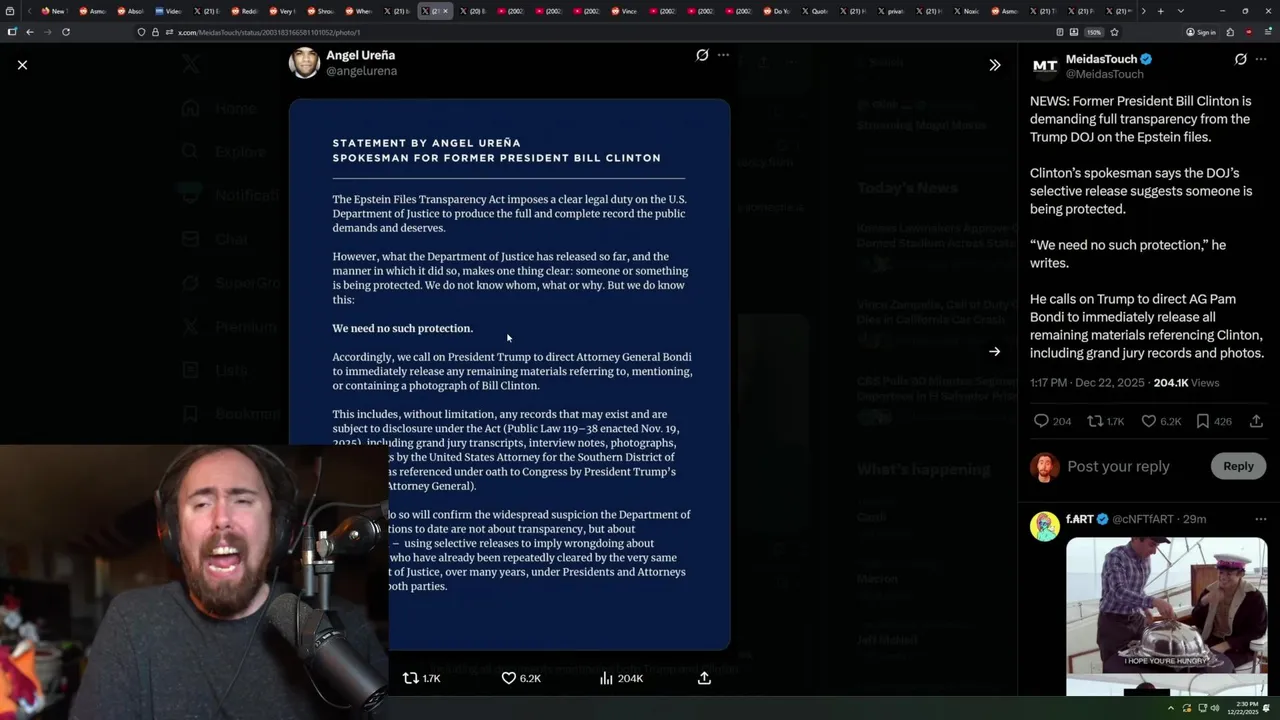Go back with browser back arrow
This screenshot has height=720, width=1280.
[x=30, y=32]
